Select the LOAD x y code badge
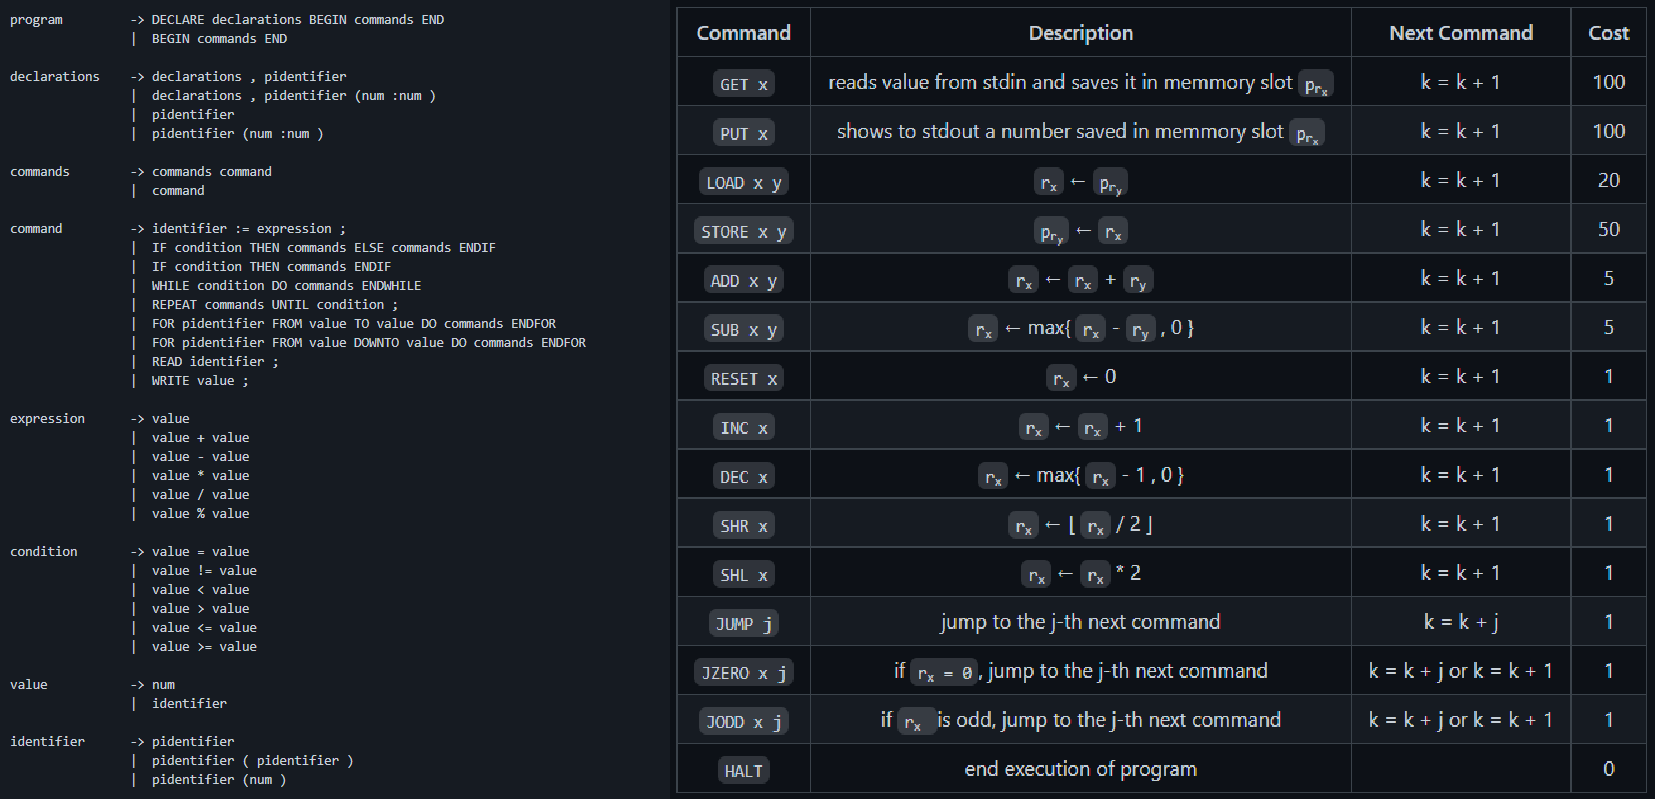1656x799 pixels. coord(743,182)
